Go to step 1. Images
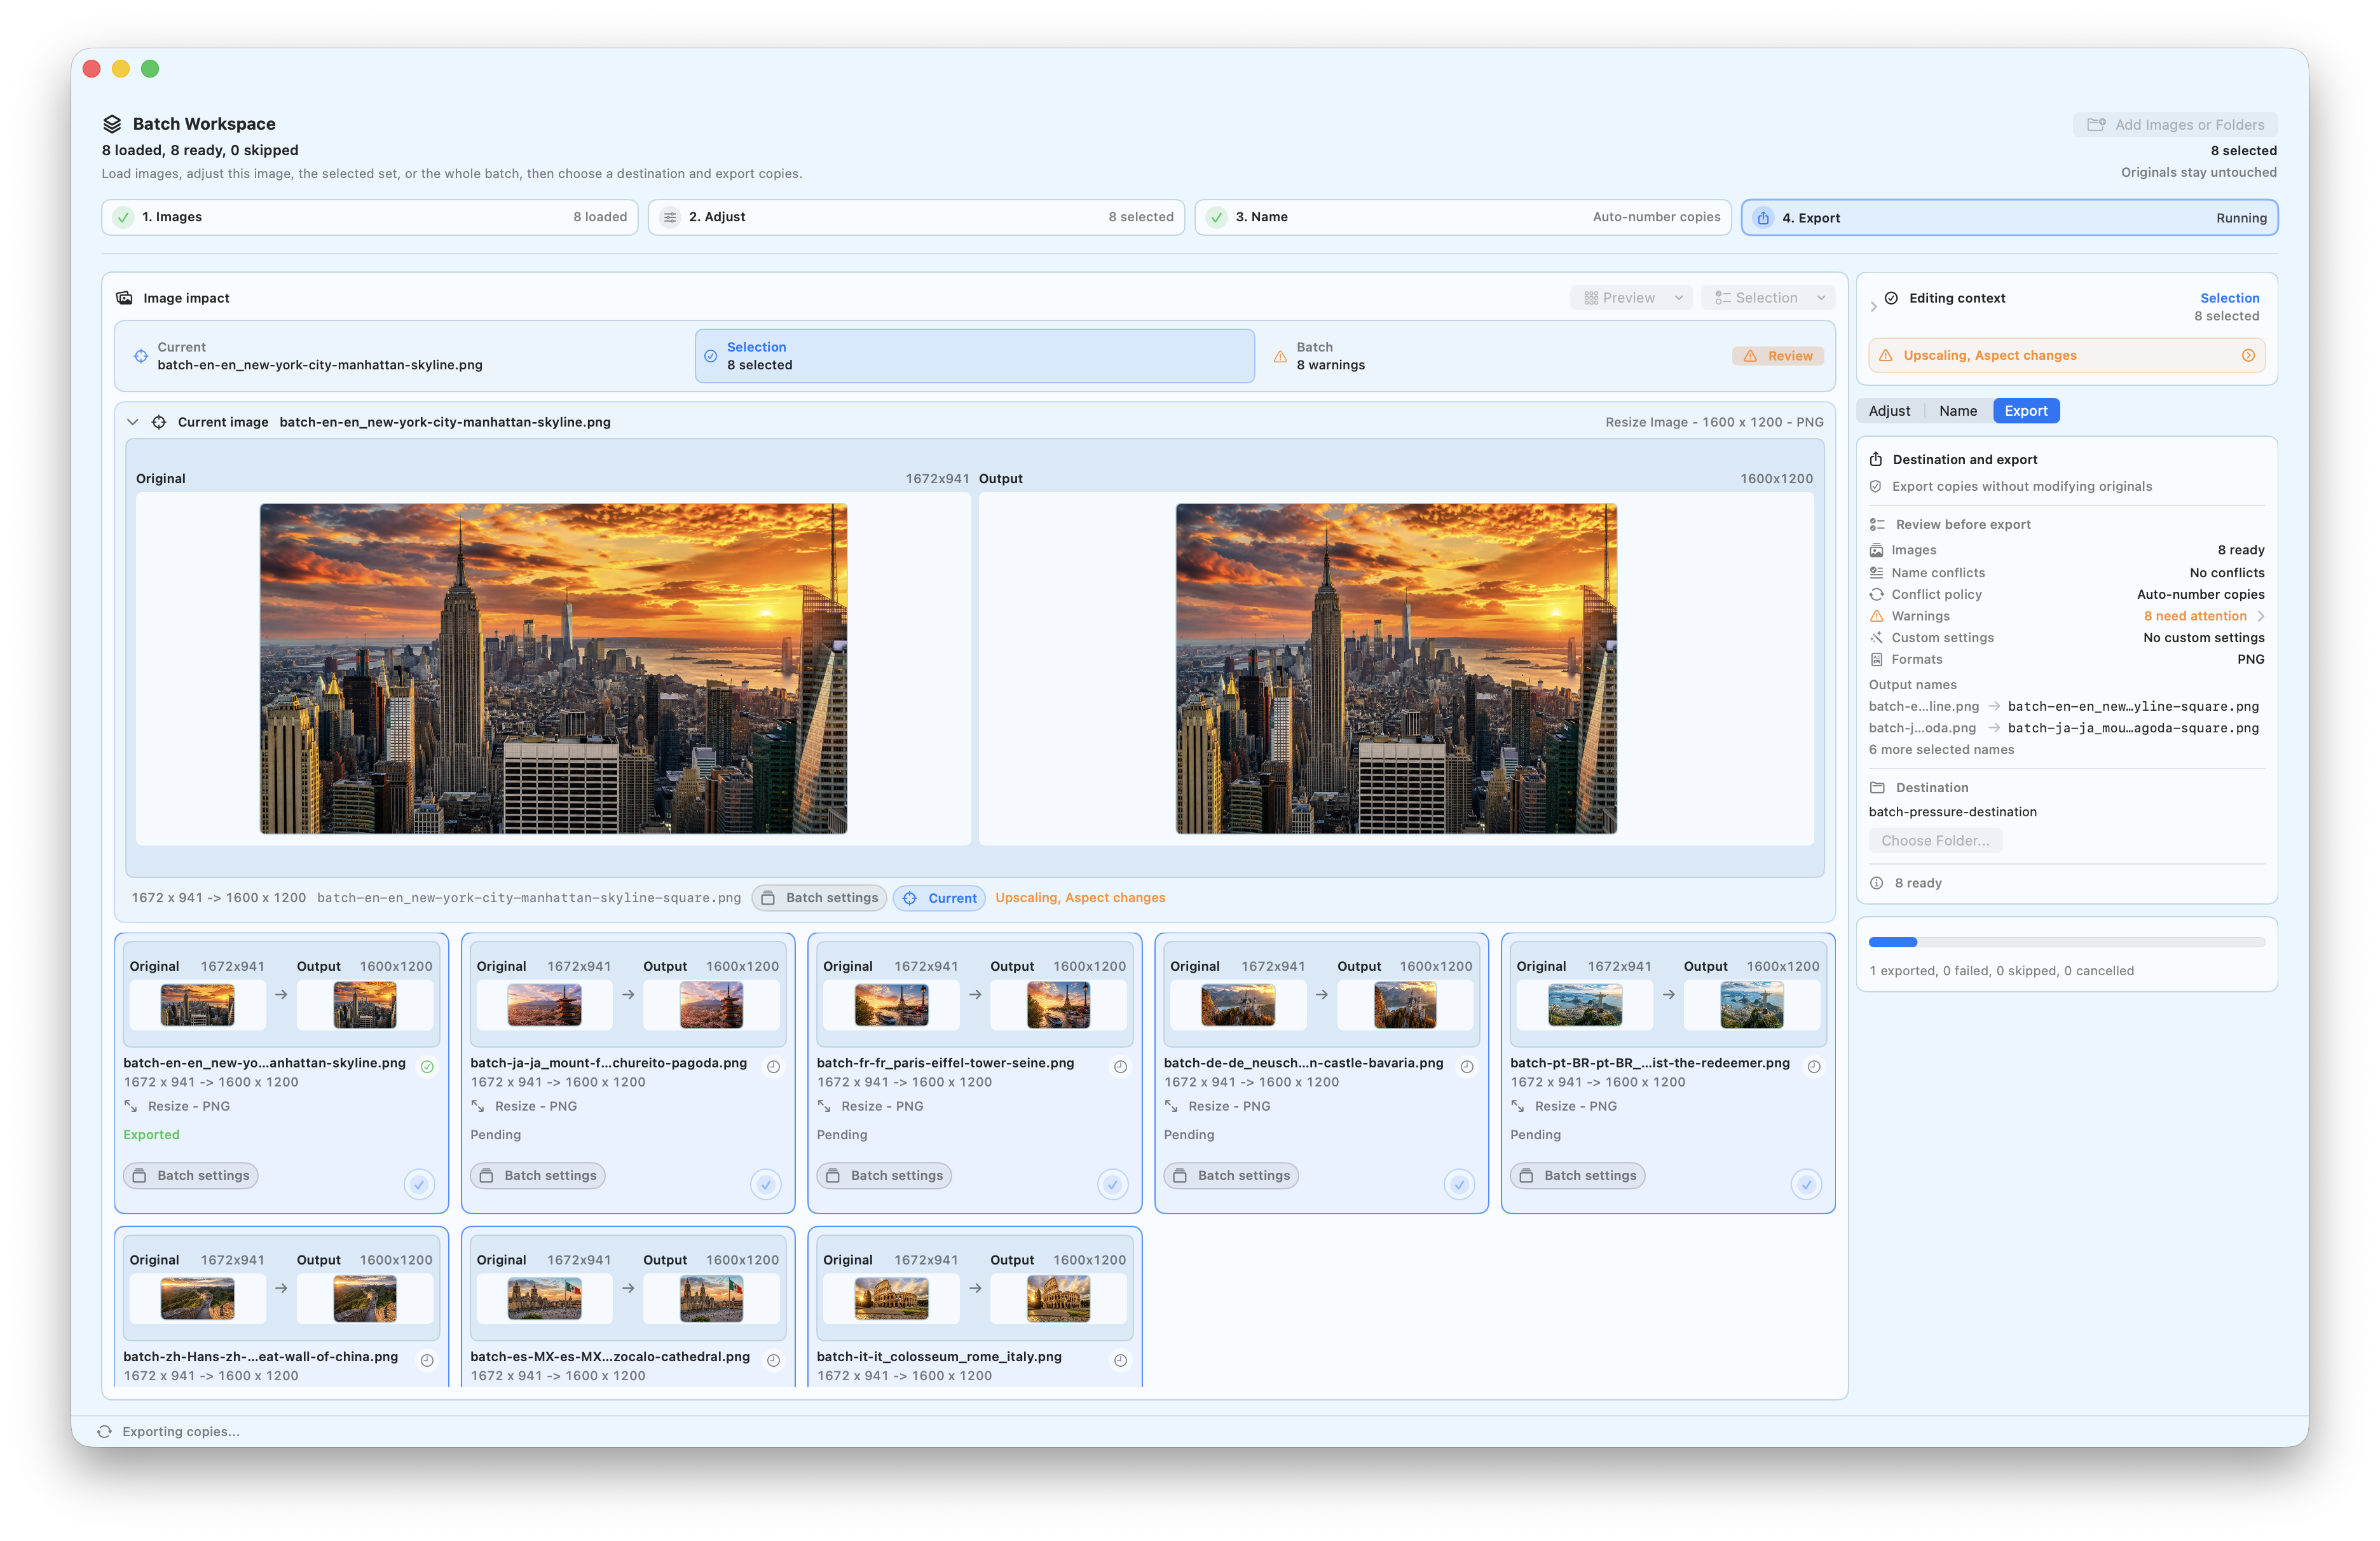 click(x=370, y=217)
